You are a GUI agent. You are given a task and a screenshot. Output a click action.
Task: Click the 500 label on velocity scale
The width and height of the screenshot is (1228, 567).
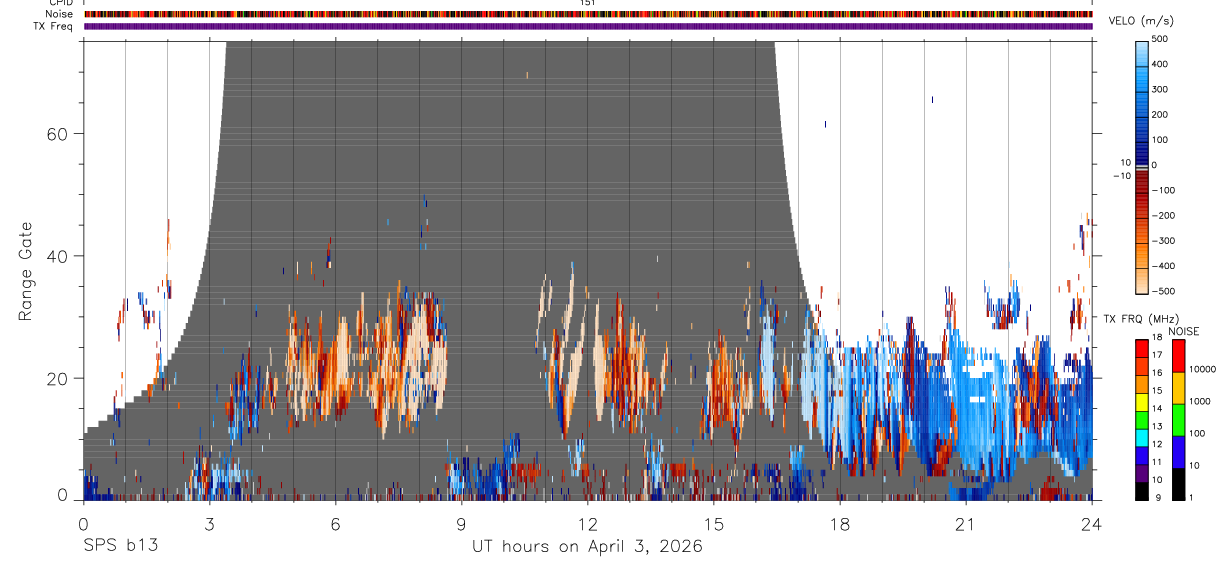1161,39
